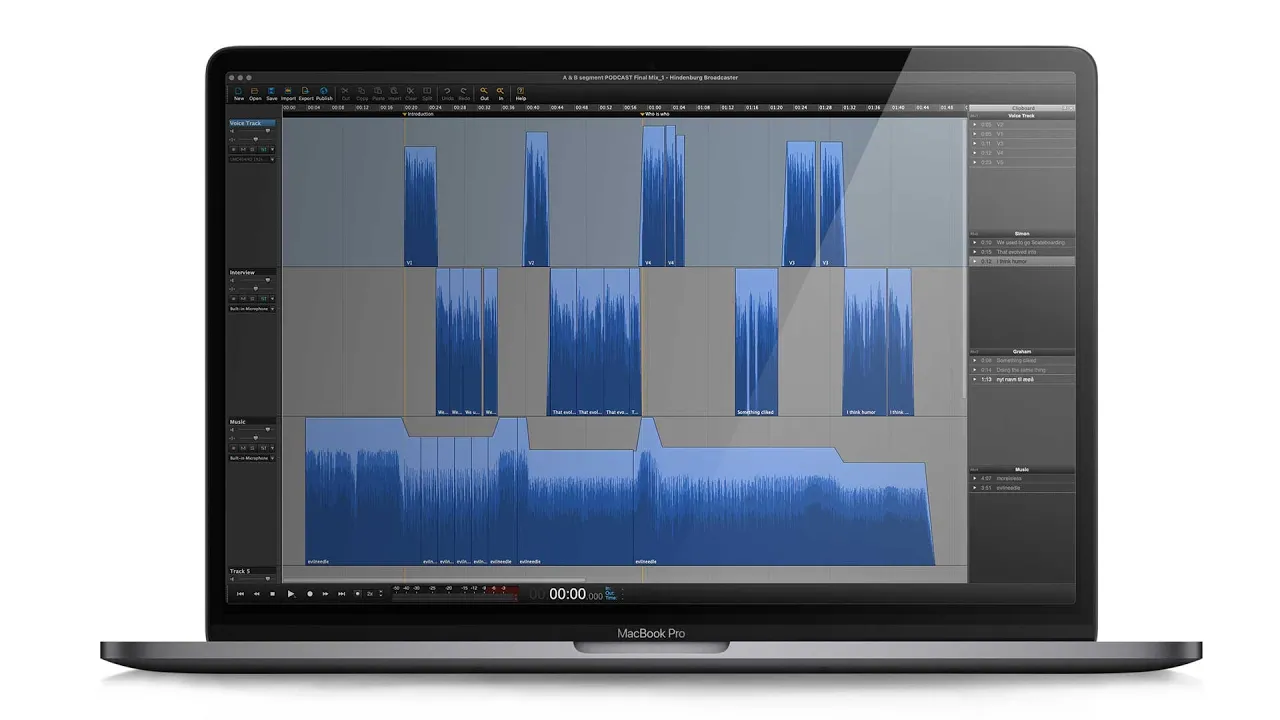
Task: Click the horizontal timeline scrollbar
Action: pos(434,579)
